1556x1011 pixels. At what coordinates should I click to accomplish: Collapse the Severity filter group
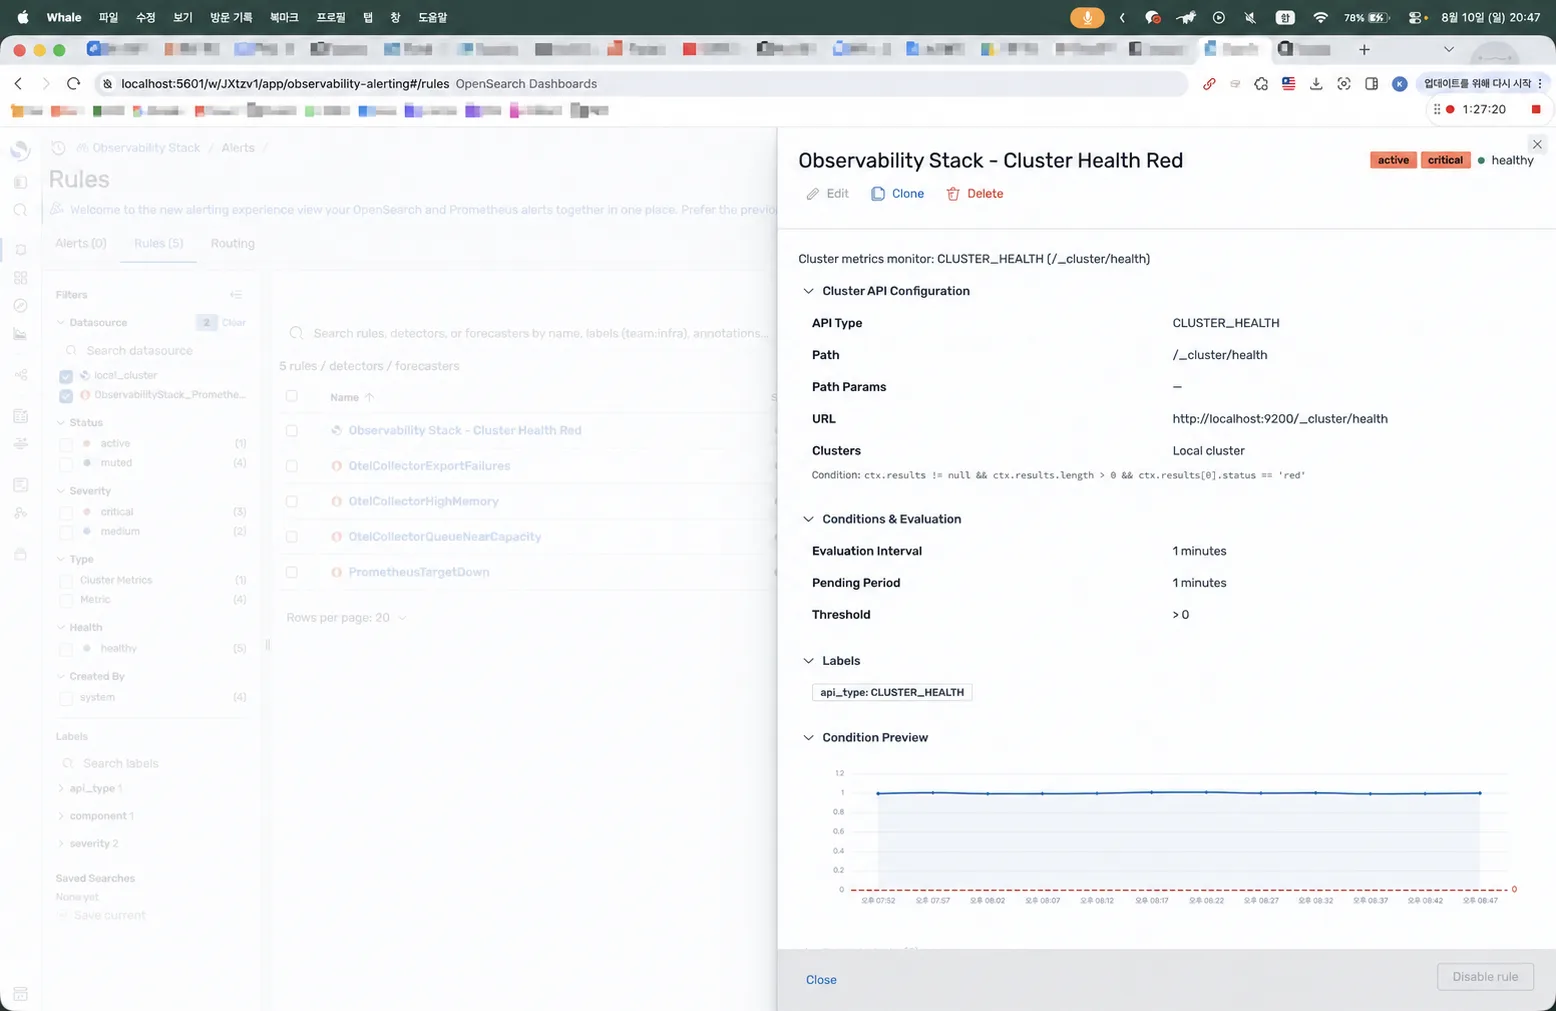[61, 491]
